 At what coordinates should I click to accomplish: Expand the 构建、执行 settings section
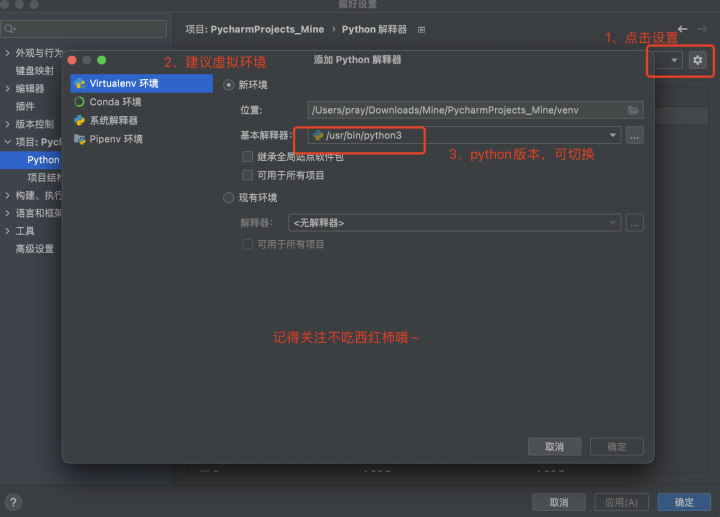[x=7, y=195]
